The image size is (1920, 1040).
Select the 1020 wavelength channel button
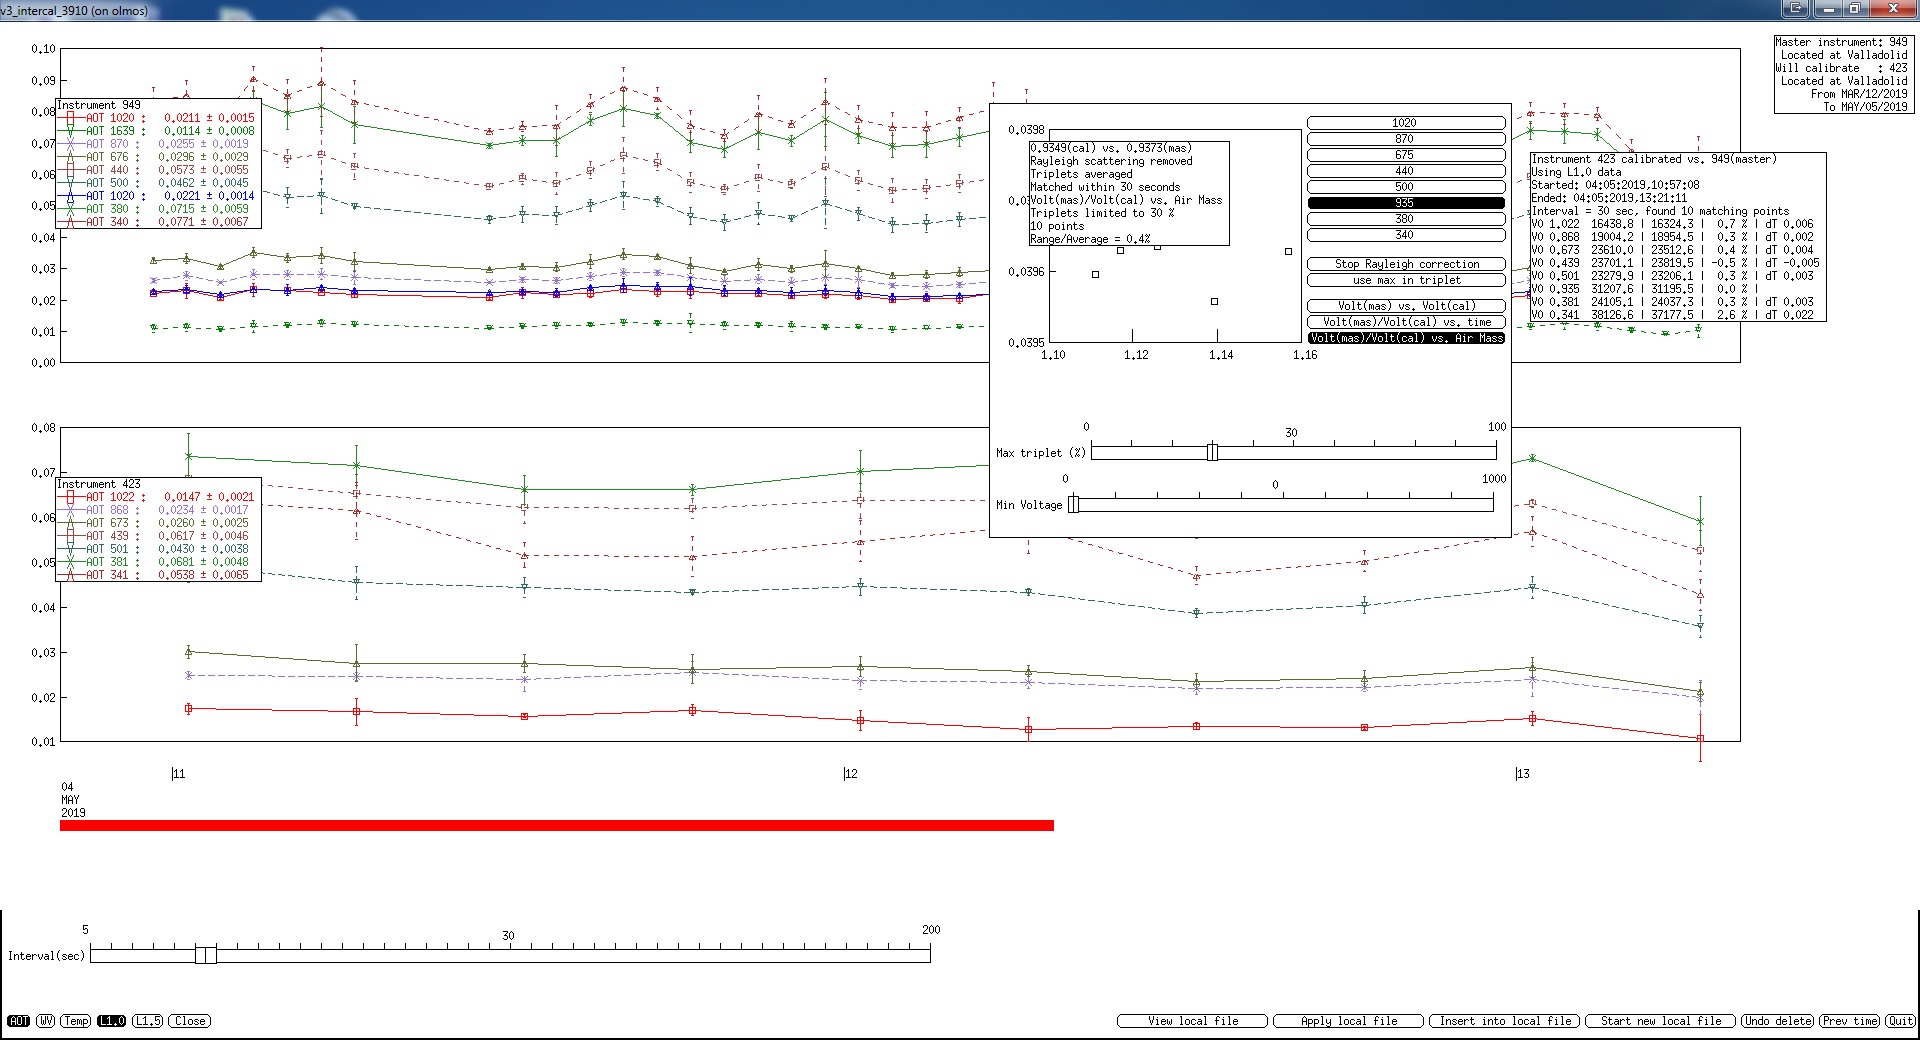pos(1405,123)
